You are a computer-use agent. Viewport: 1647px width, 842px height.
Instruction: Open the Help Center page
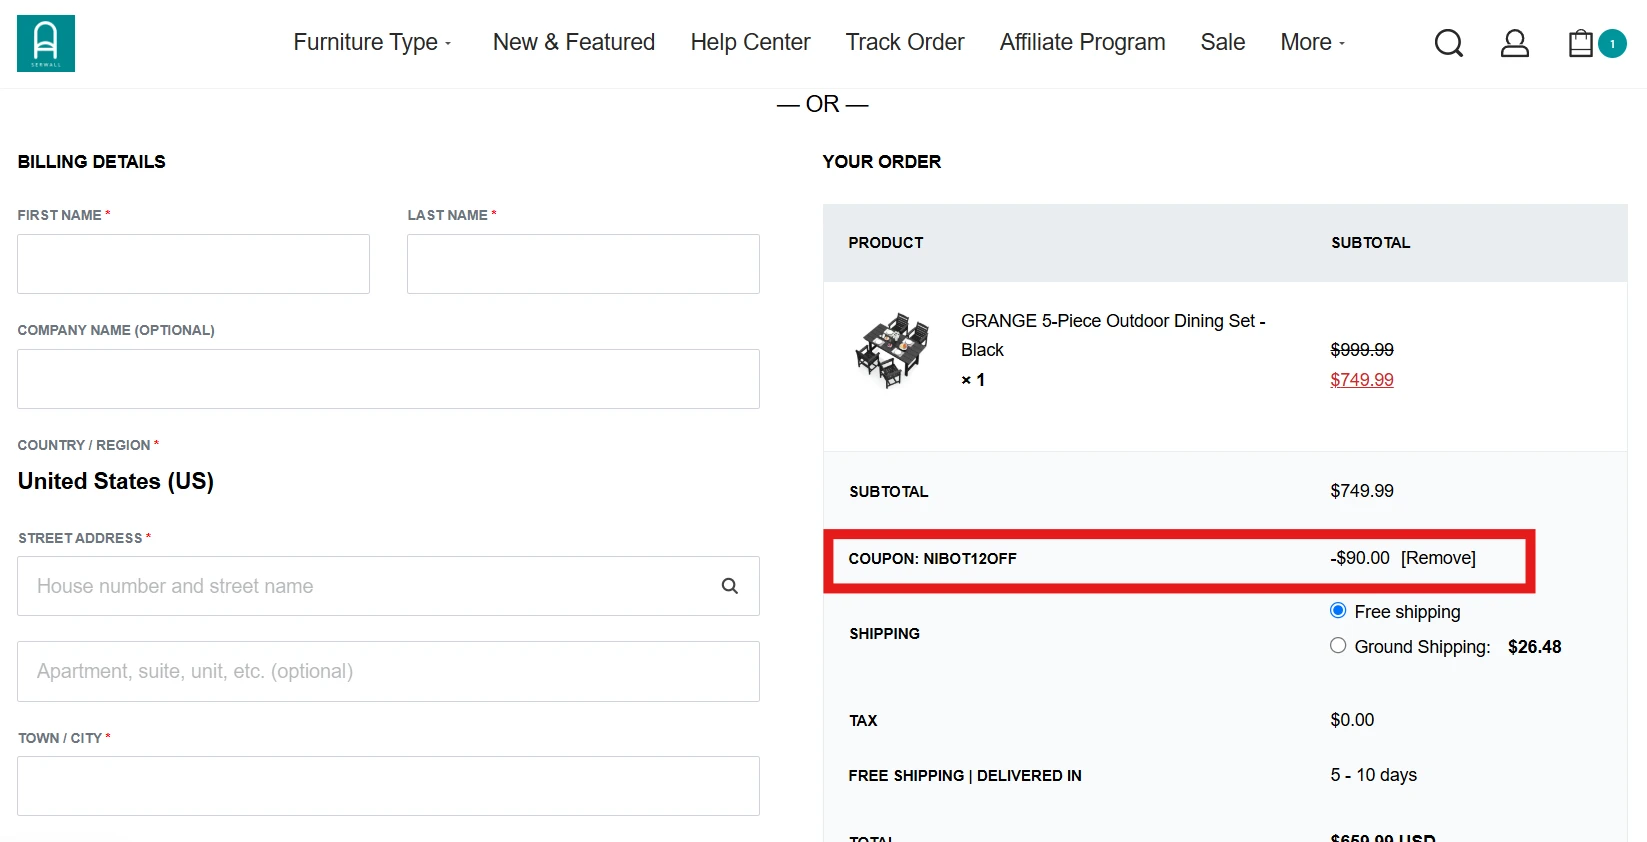click(750, 42)
